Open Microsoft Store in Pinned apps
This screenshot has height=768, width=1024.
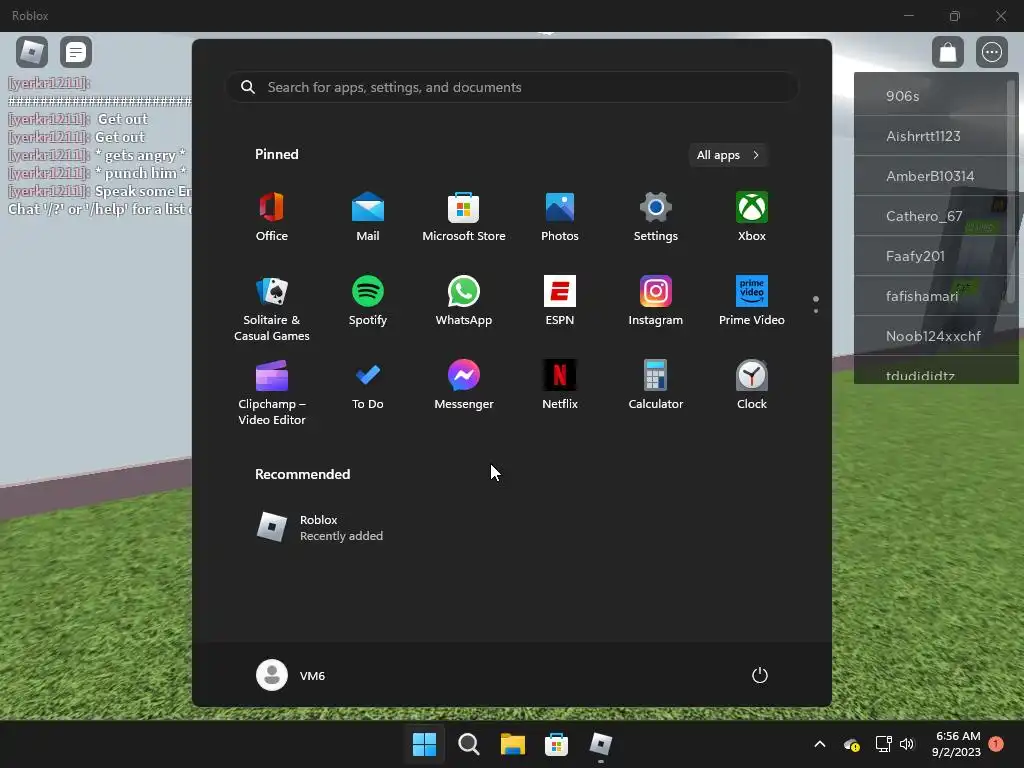coord(464,217)
